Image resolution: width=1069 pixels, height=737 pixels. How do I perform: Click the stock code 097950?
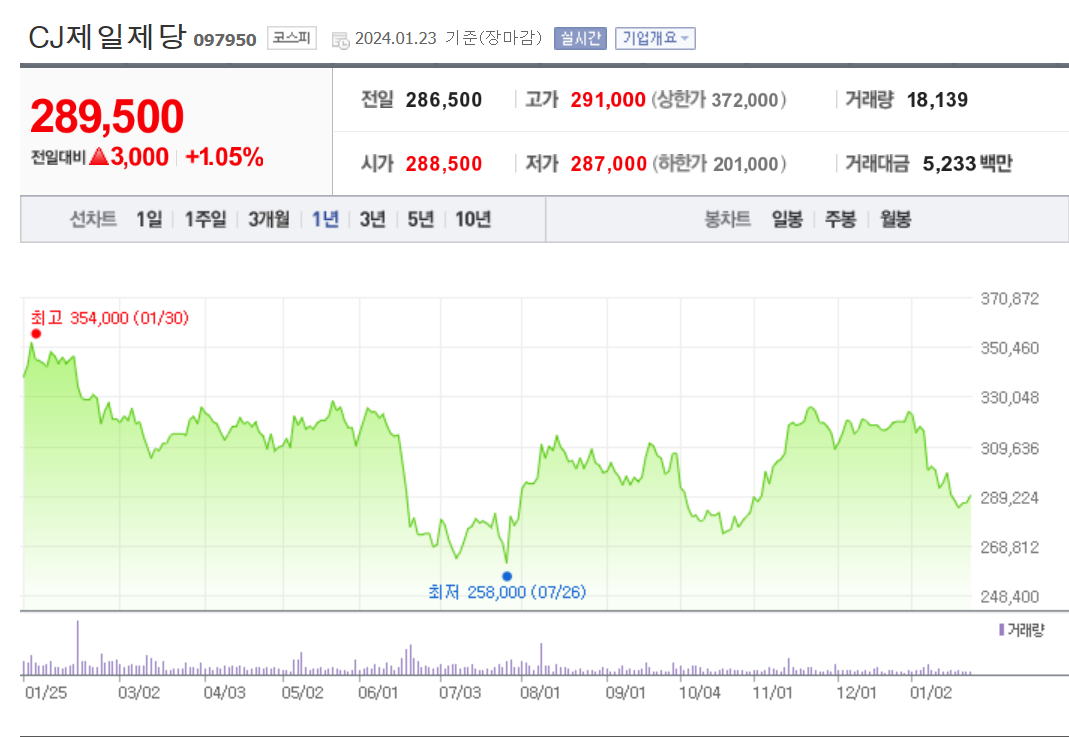coord(225,40)
